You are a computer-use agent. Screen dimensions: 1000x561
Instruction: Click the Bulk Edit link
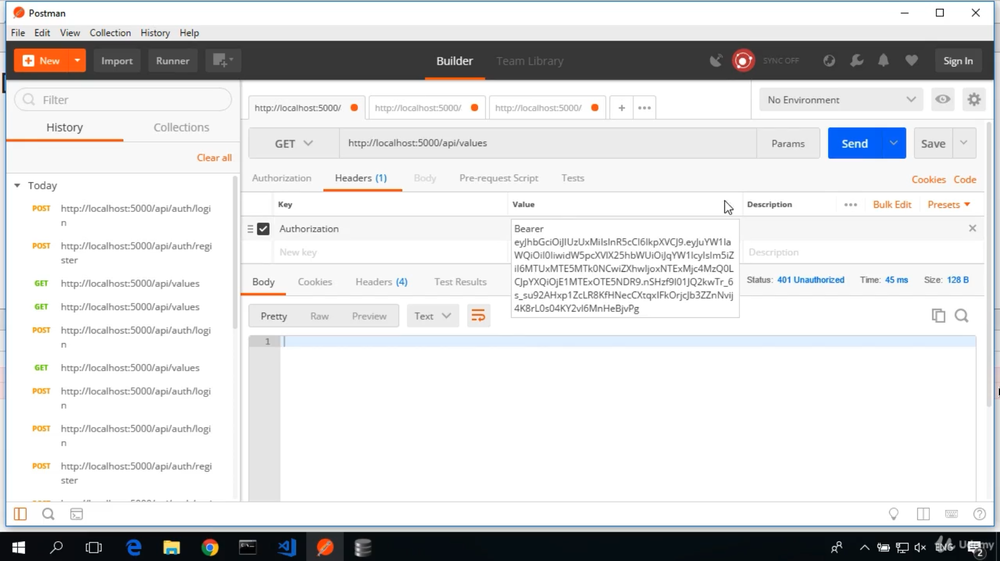(x=892, y=205)
